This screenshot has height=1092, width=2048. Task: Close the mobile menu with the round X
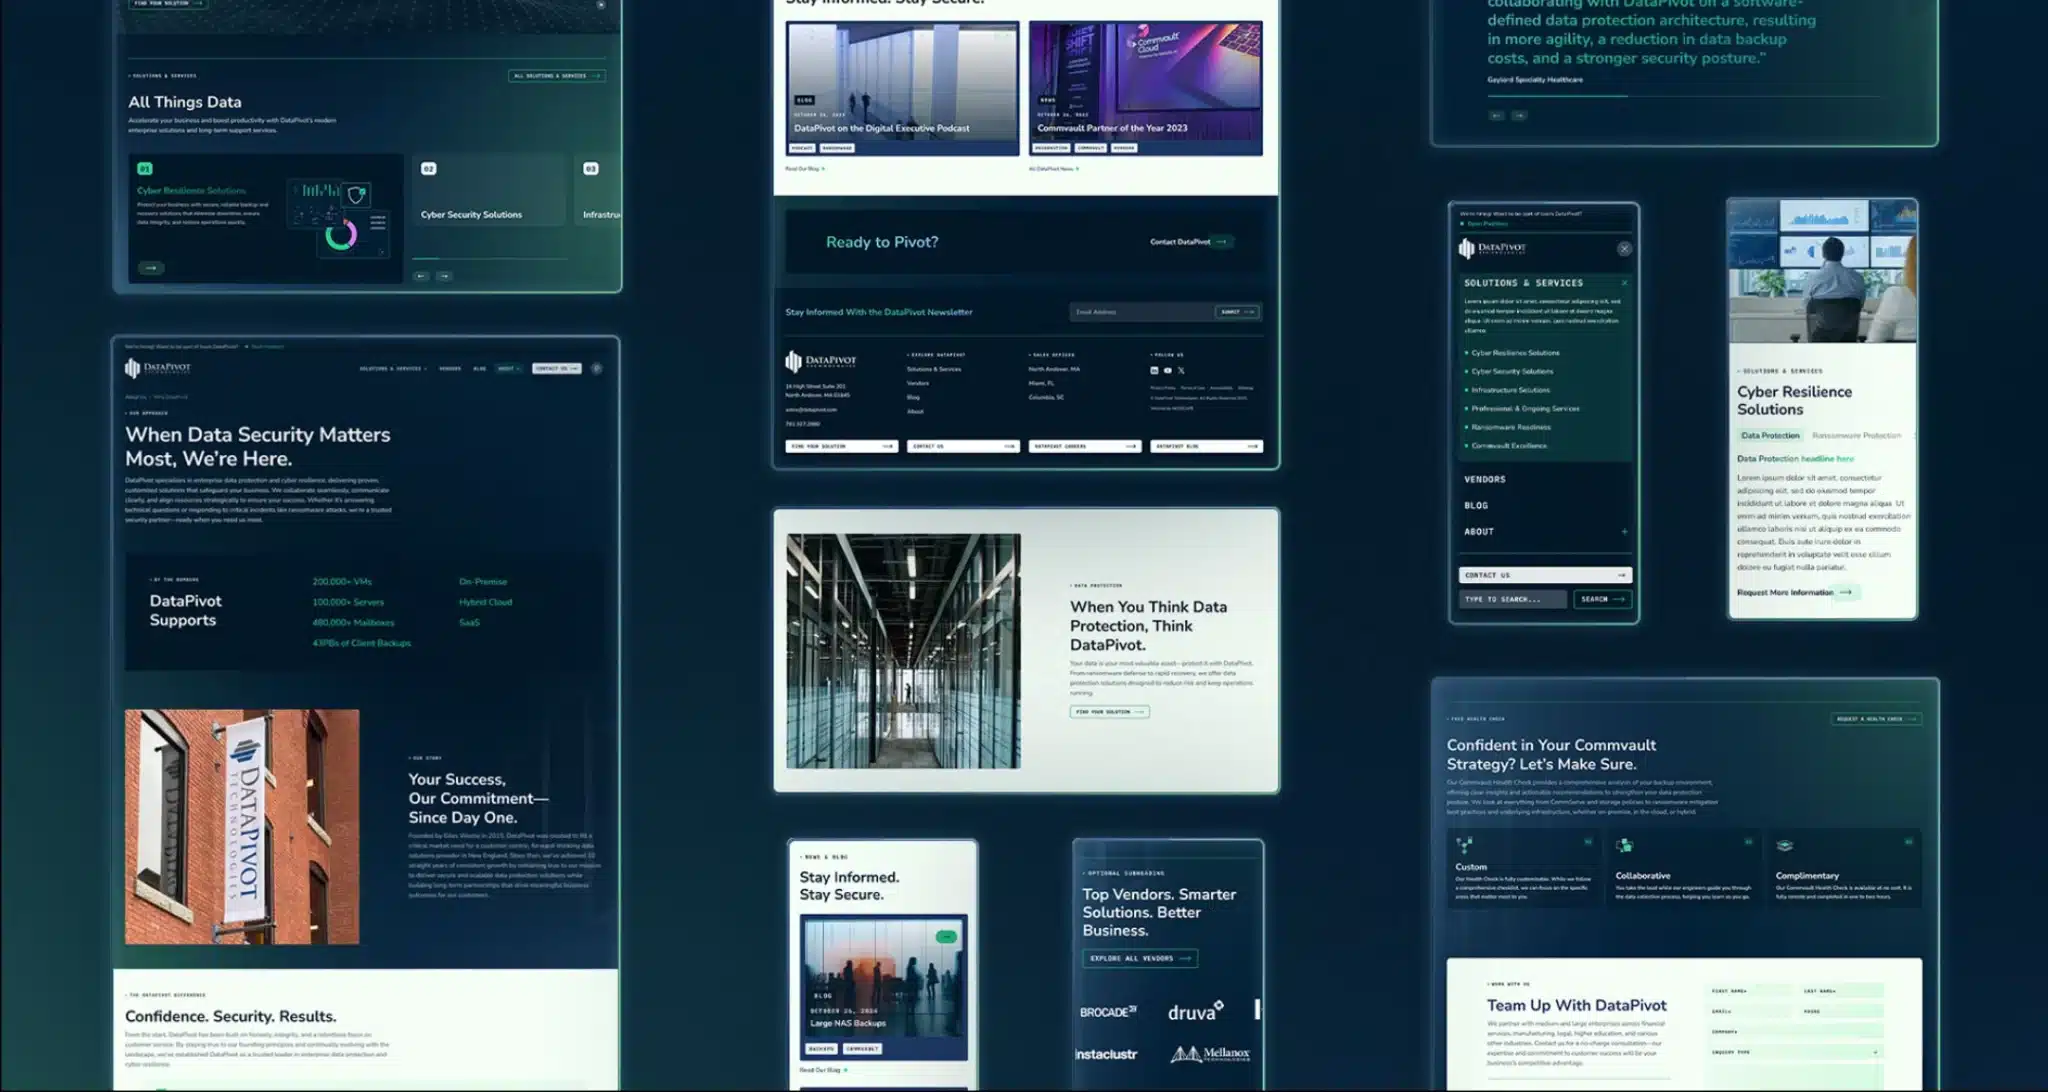[1624, 248]
